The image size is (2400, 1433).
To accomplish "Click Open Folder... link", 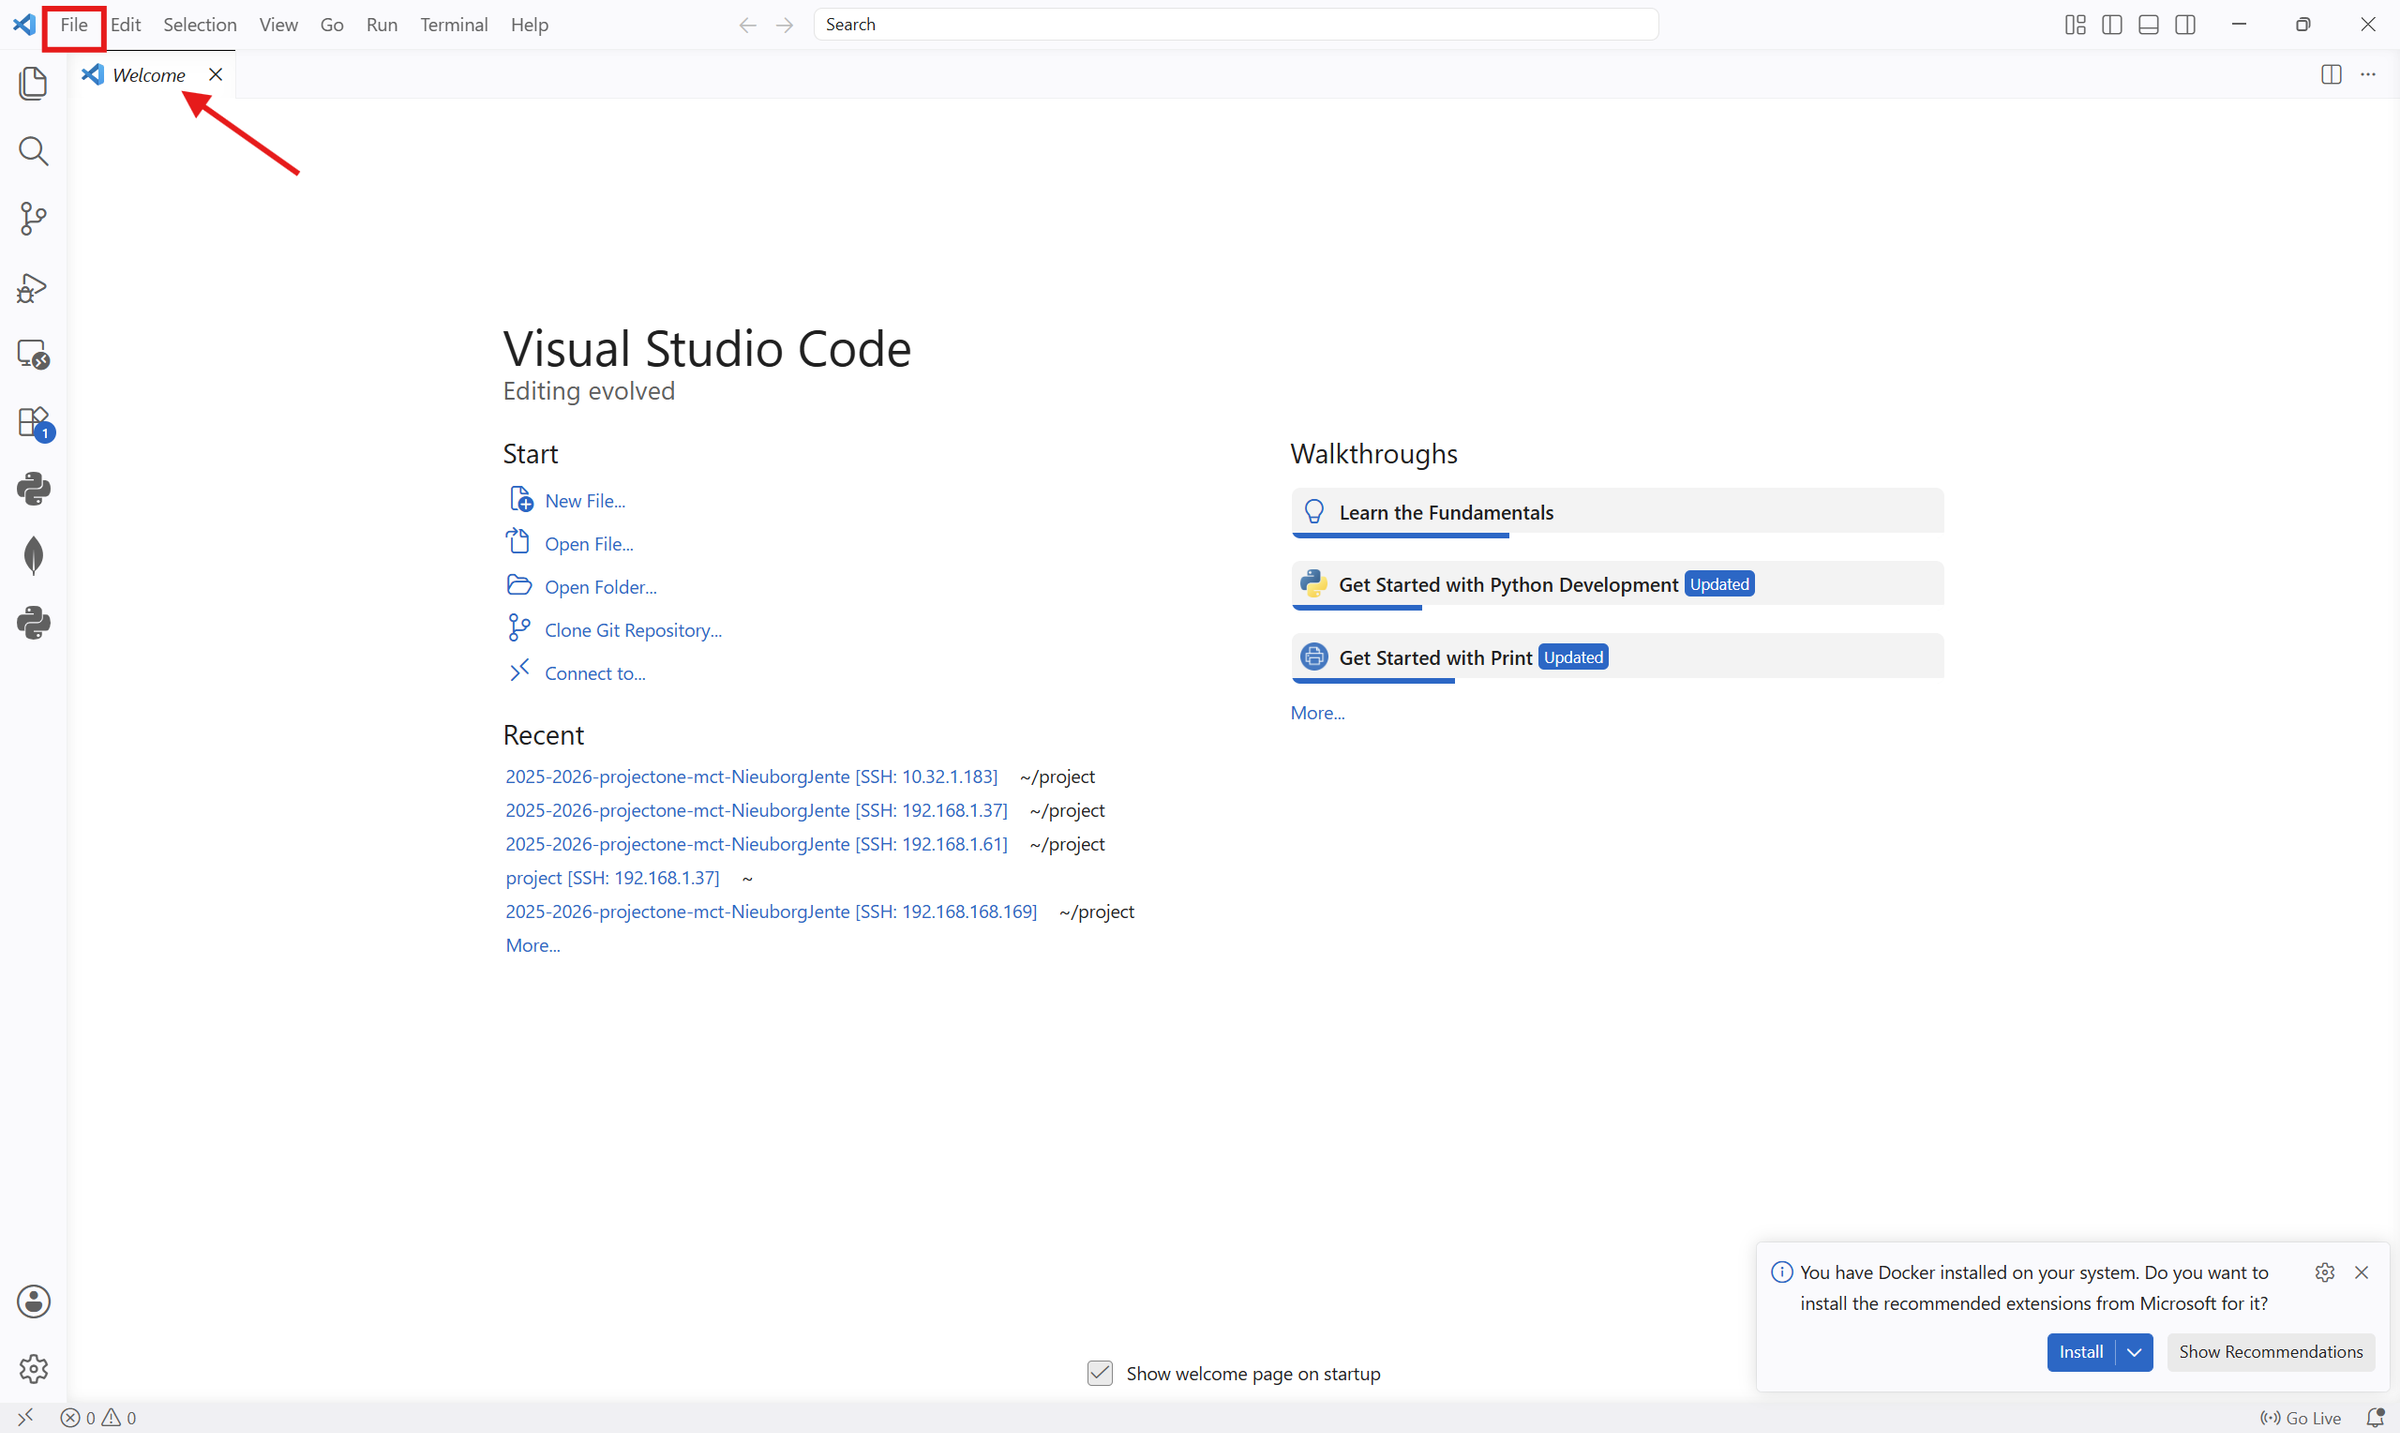I will (x=601, y=587).
